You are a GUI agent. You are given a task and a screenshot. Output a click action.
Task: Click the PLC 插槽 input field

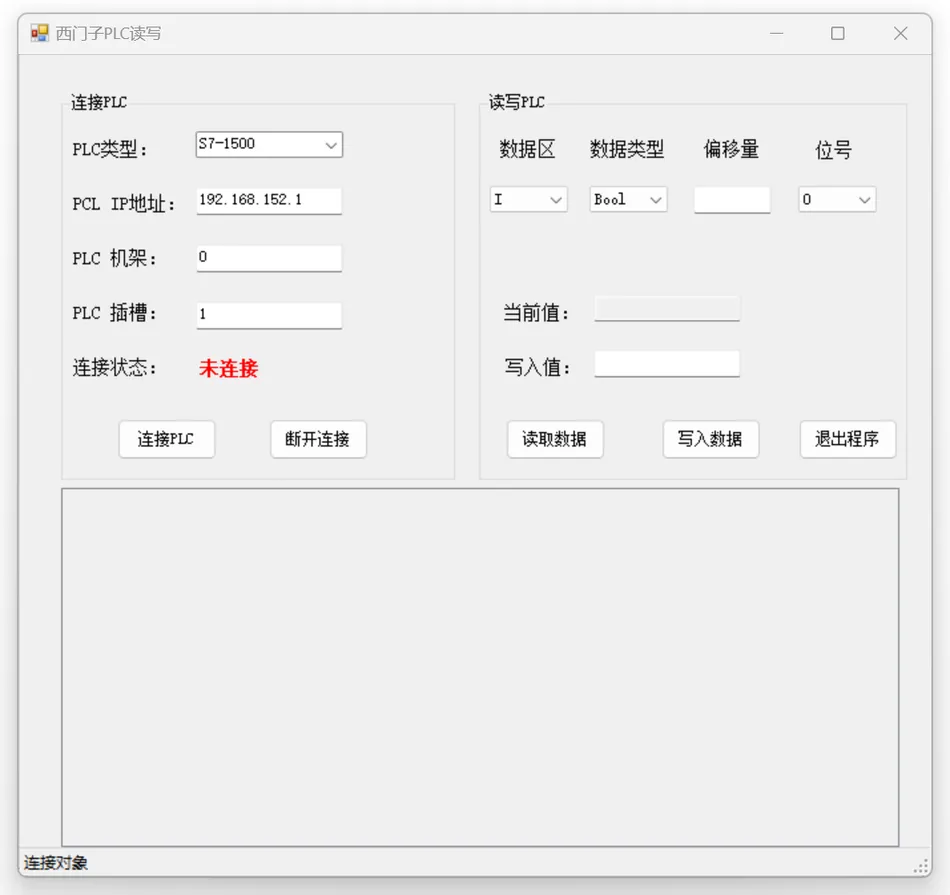(269, 315)
